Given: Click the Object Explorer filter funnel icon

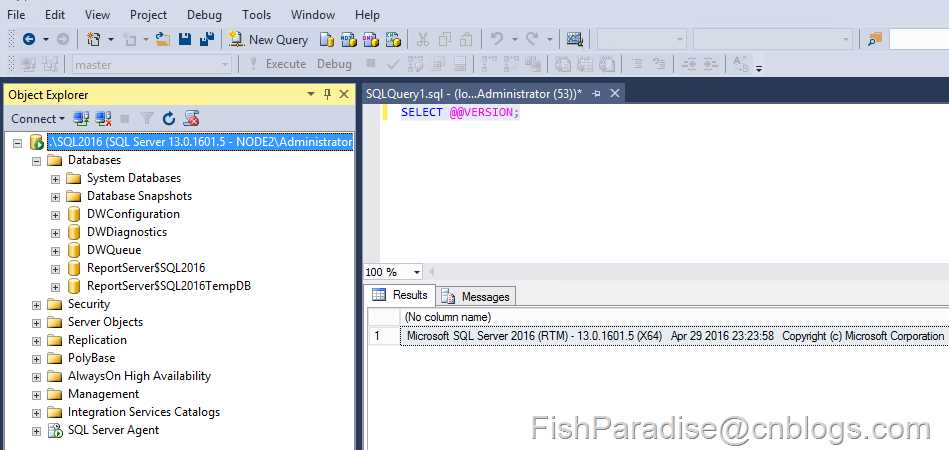Looking at the screenshot, I should click(147, 119).
